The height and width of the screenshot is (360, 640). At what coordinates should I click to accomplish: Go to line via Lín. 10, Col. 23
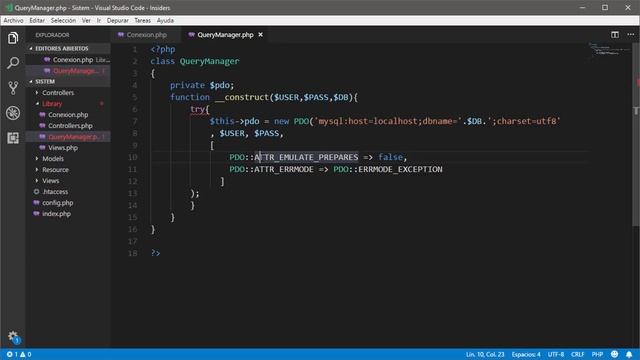tap(485, 354)
